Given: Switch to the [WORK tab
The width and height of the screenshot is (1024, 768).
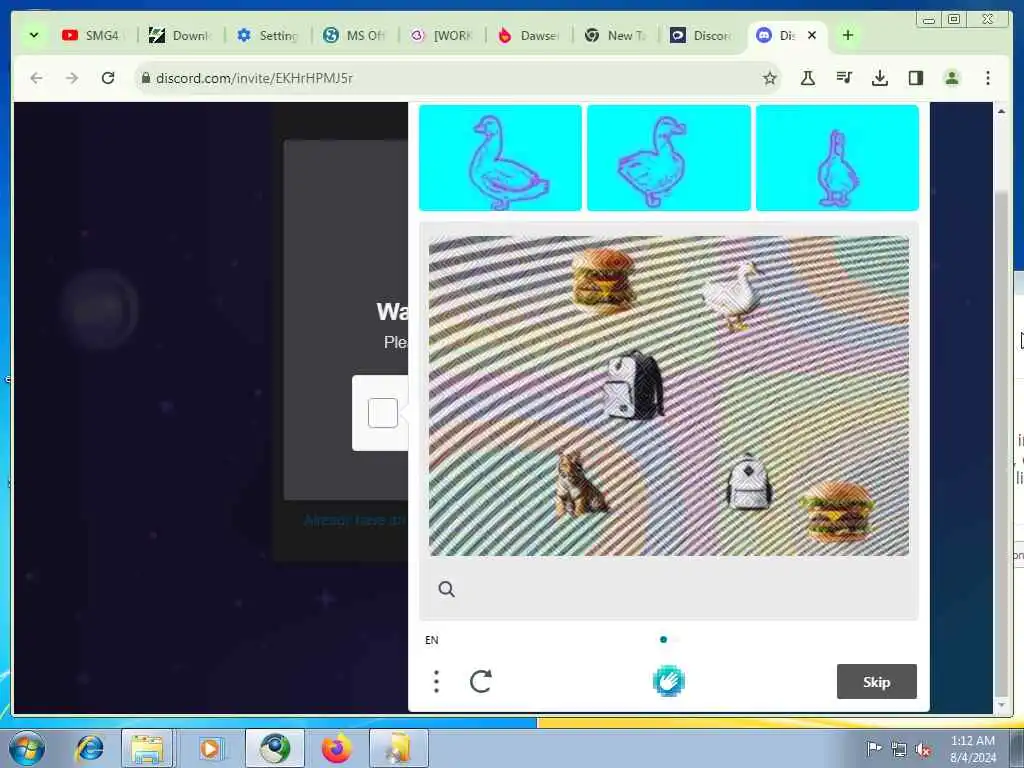Looking at the screenshot, I should [x=441, y=35].
